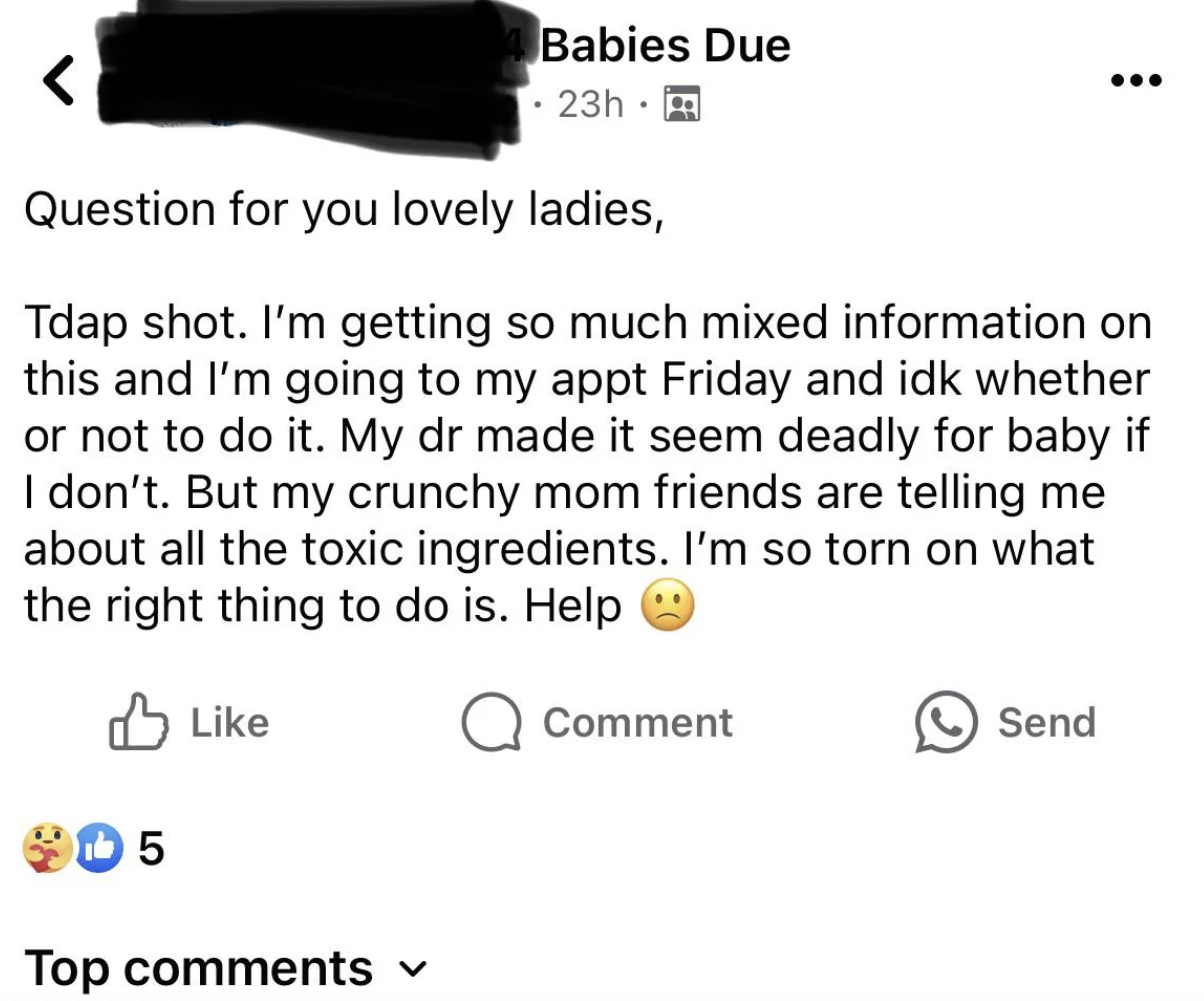View who reacted via the count 5
The width and height of the screenshot is (1204, 1001).
pos(150,849)
